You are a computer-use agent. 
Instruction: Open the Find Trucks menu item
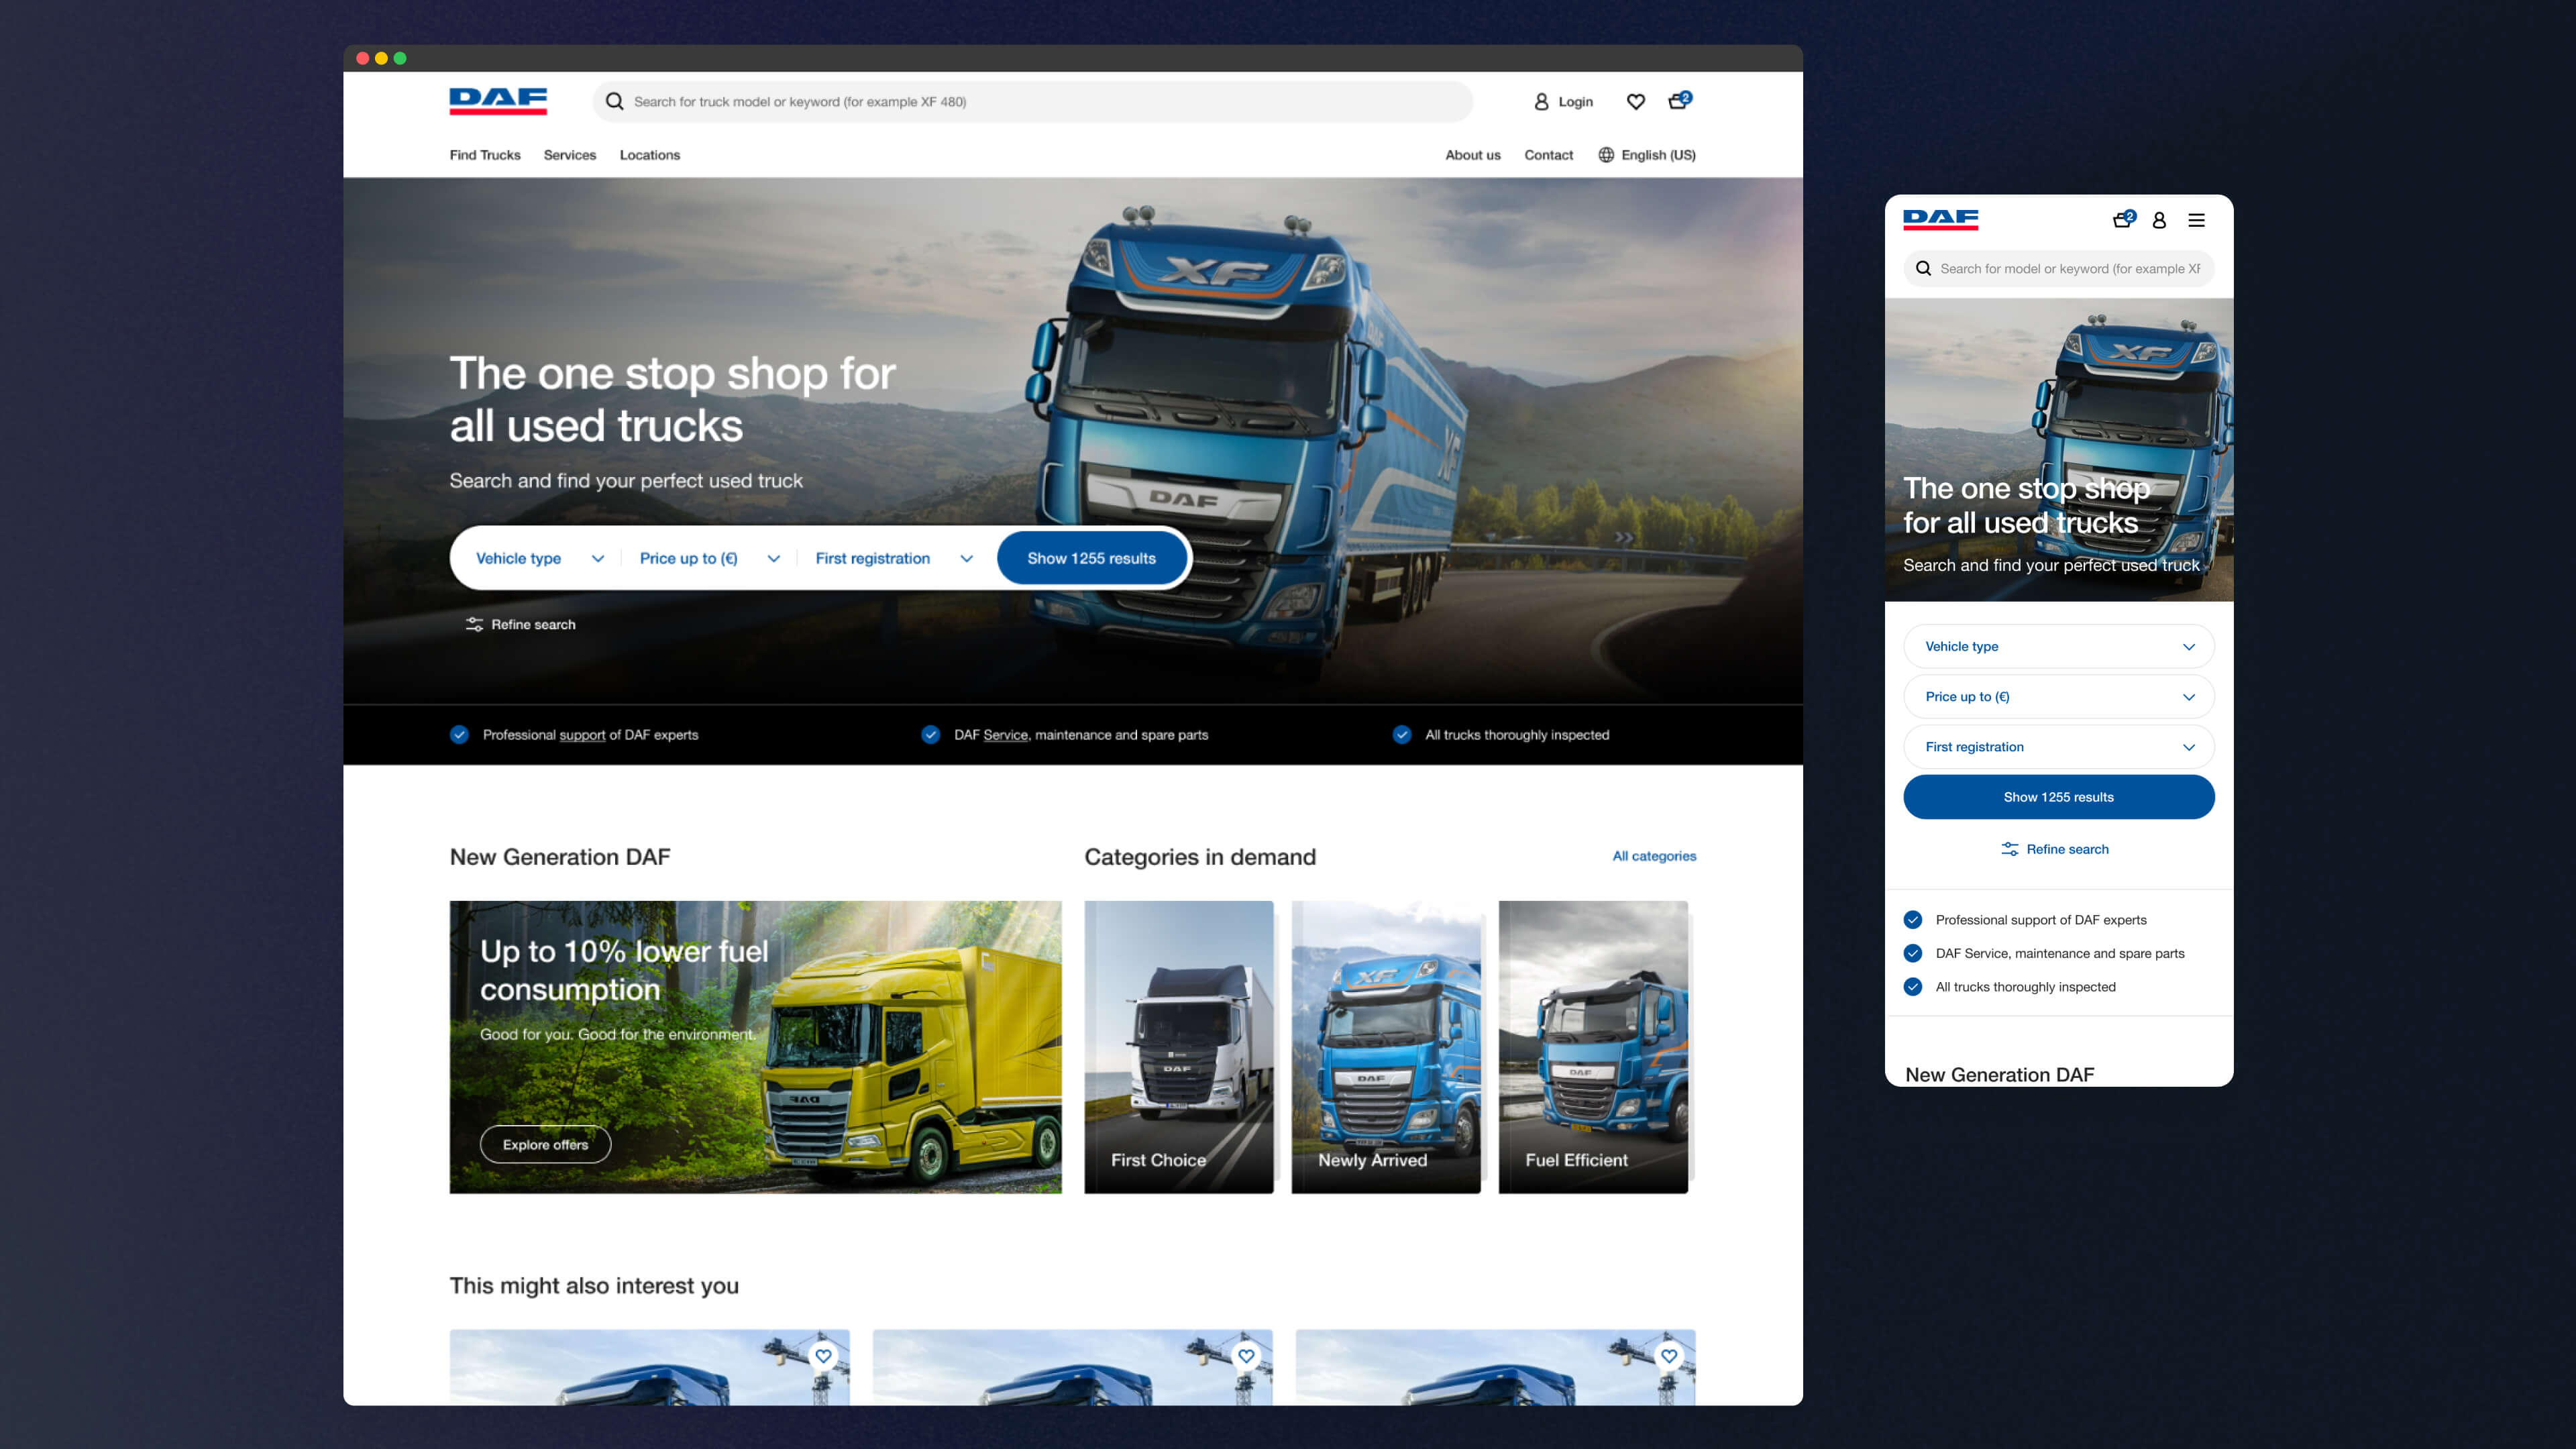(x=485, y=155)
